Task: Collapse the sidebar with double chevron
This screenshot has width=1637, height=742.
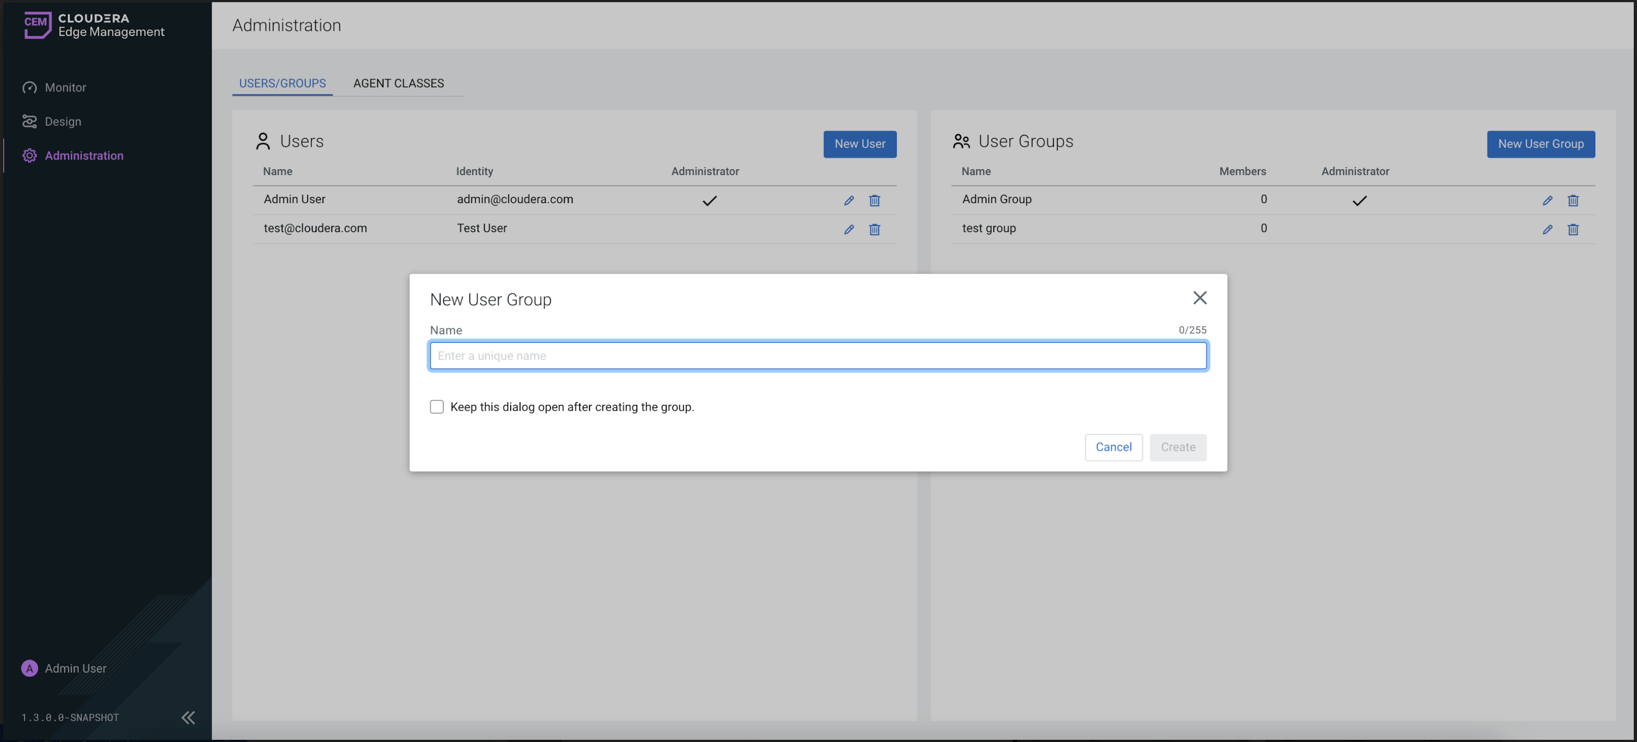Action: pyautogui.click(x=188, y=717)
